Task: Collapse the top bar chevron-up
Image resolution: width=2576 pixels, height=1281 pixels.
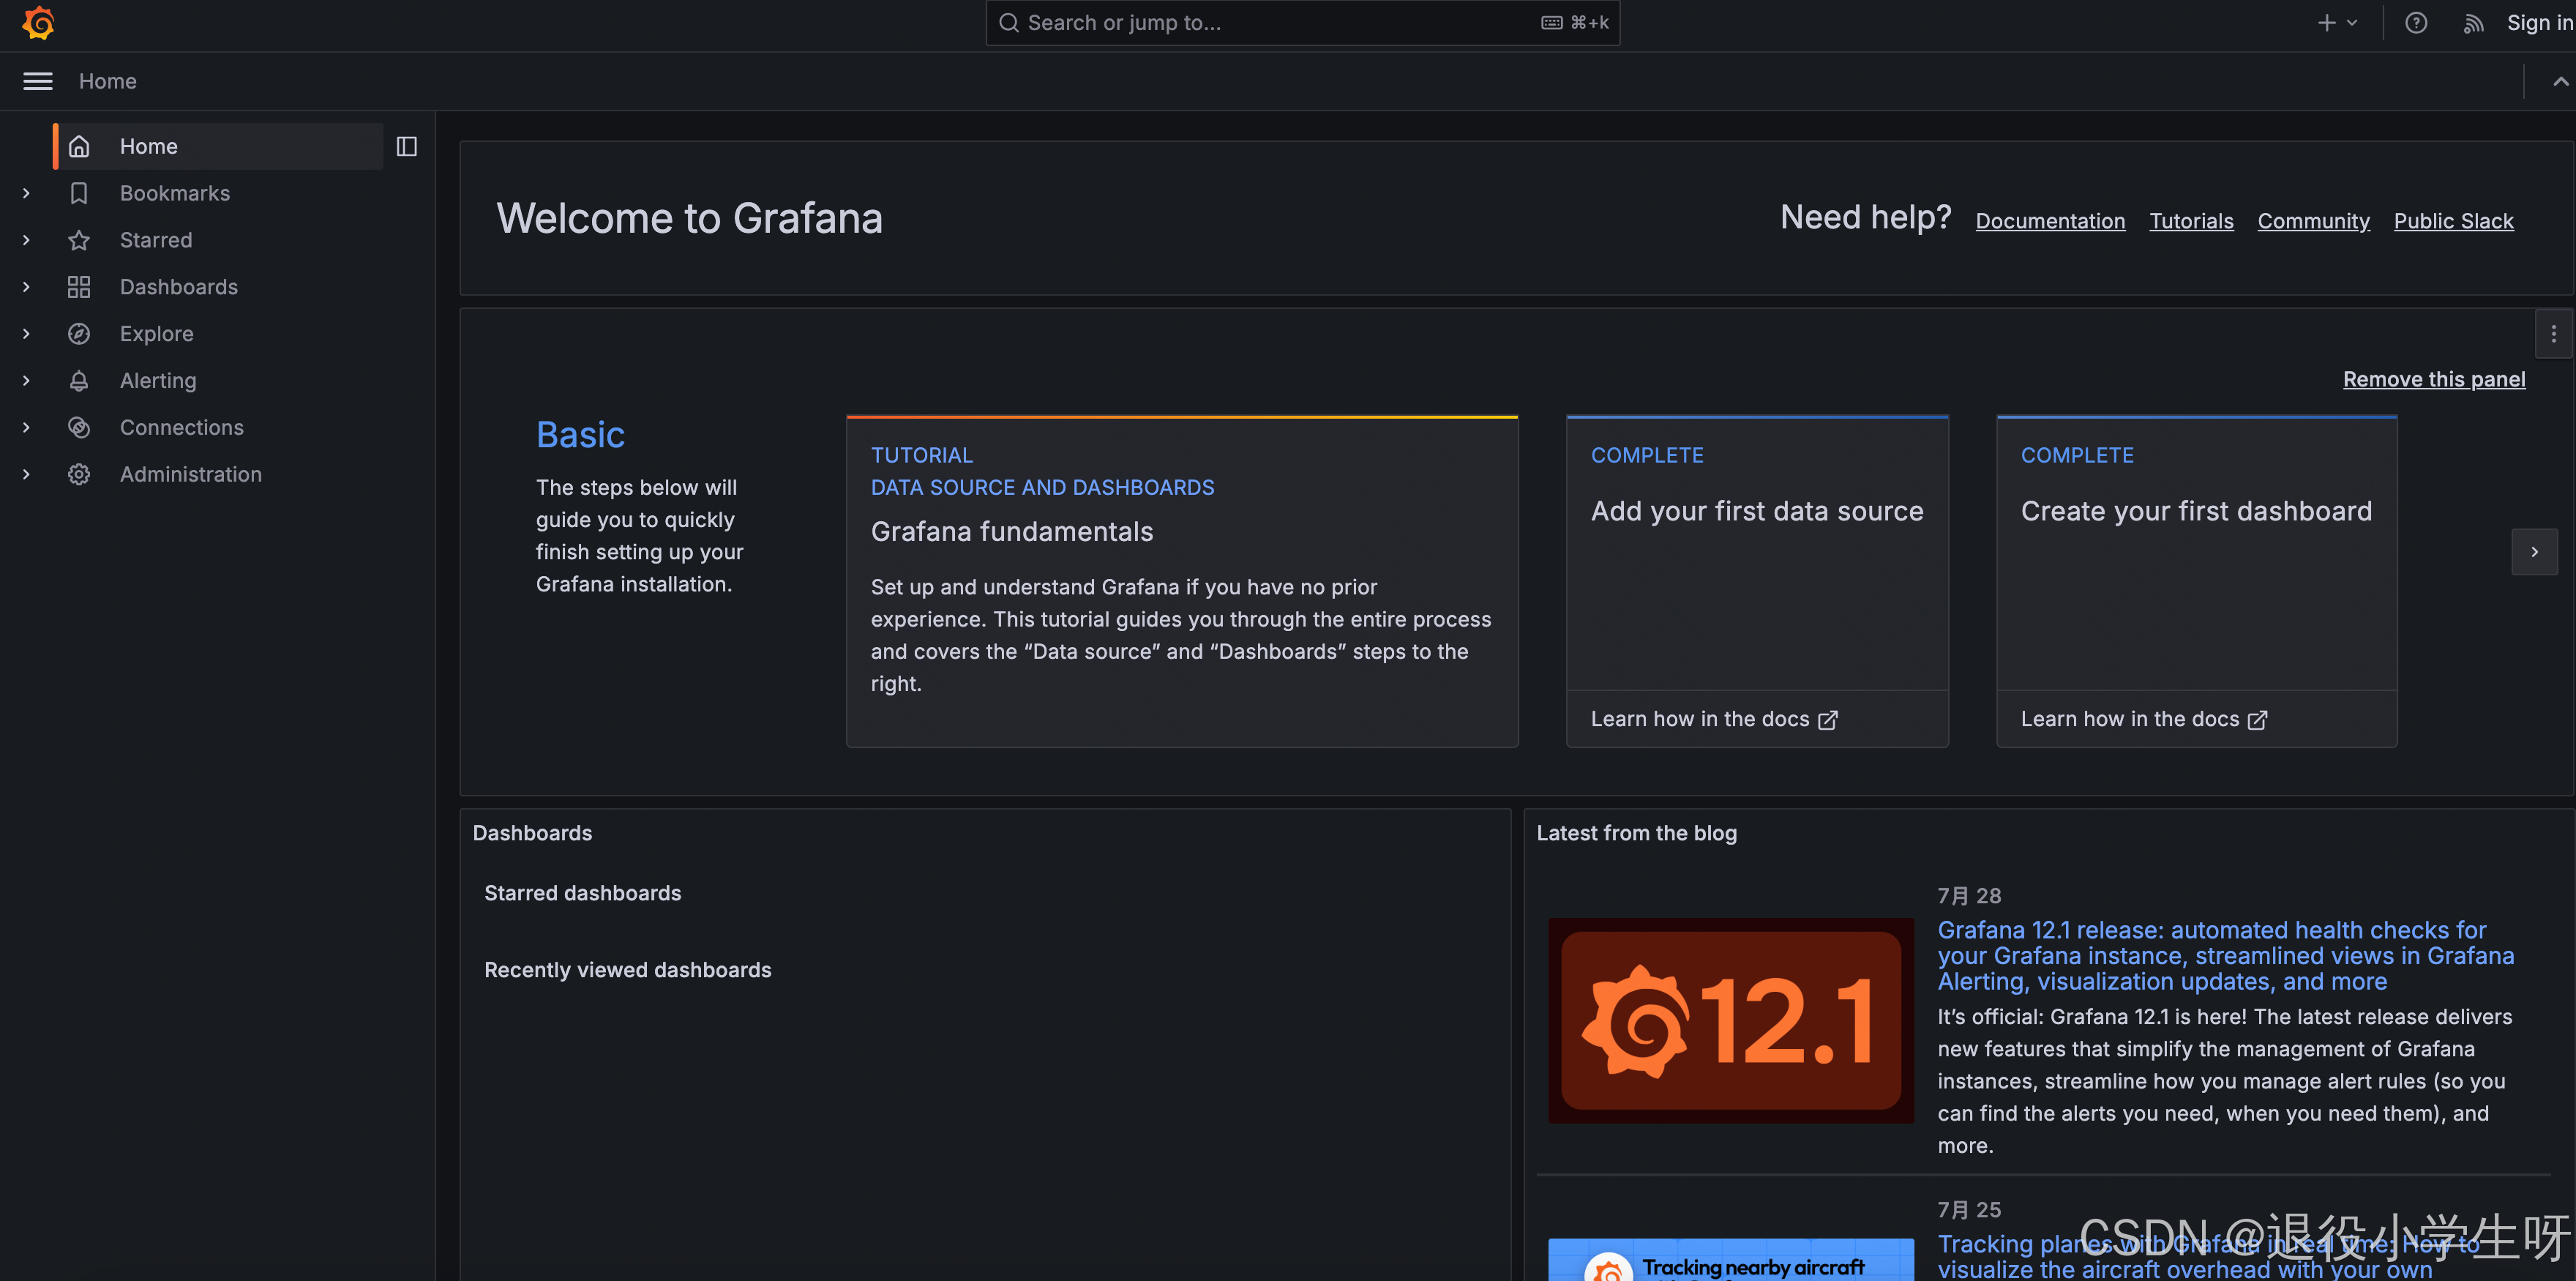Action: (2560, 81)
